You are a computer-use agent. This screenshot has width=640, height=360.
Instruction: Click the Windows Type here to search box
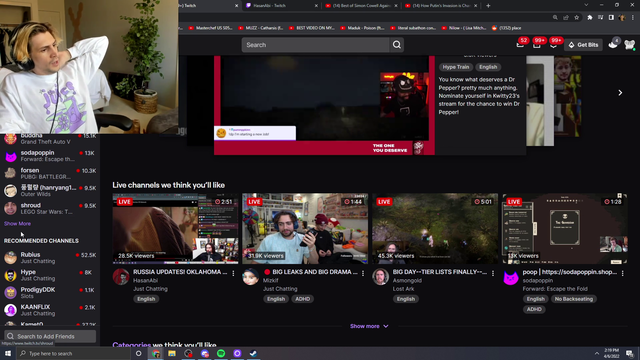click(73, 353)
